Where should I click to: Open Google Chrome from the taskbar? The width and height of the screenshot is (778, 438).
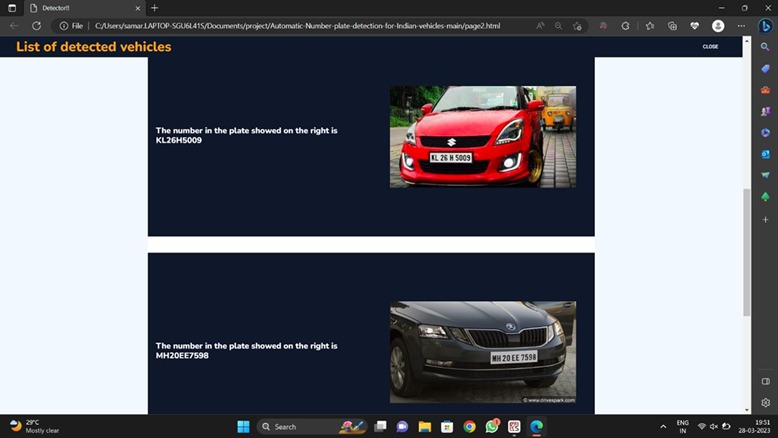tap(469, 427)
